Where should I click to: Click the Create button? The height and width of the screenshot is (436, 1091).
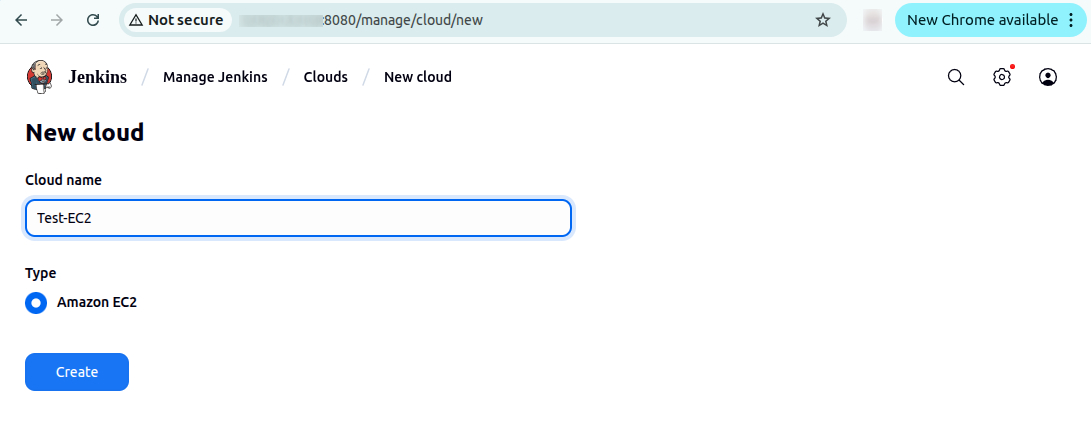click(x=77, y=372)
